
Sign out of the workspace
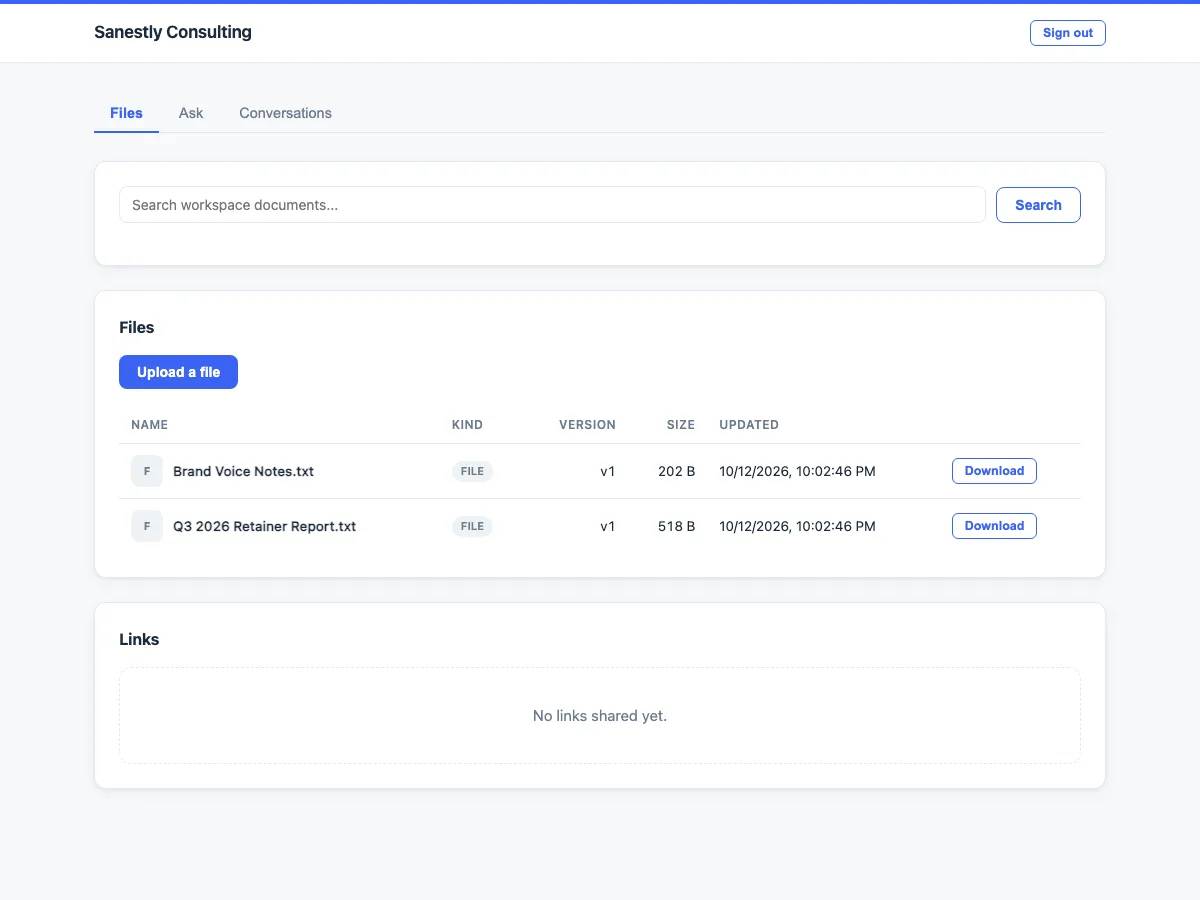pos(1068,33)
